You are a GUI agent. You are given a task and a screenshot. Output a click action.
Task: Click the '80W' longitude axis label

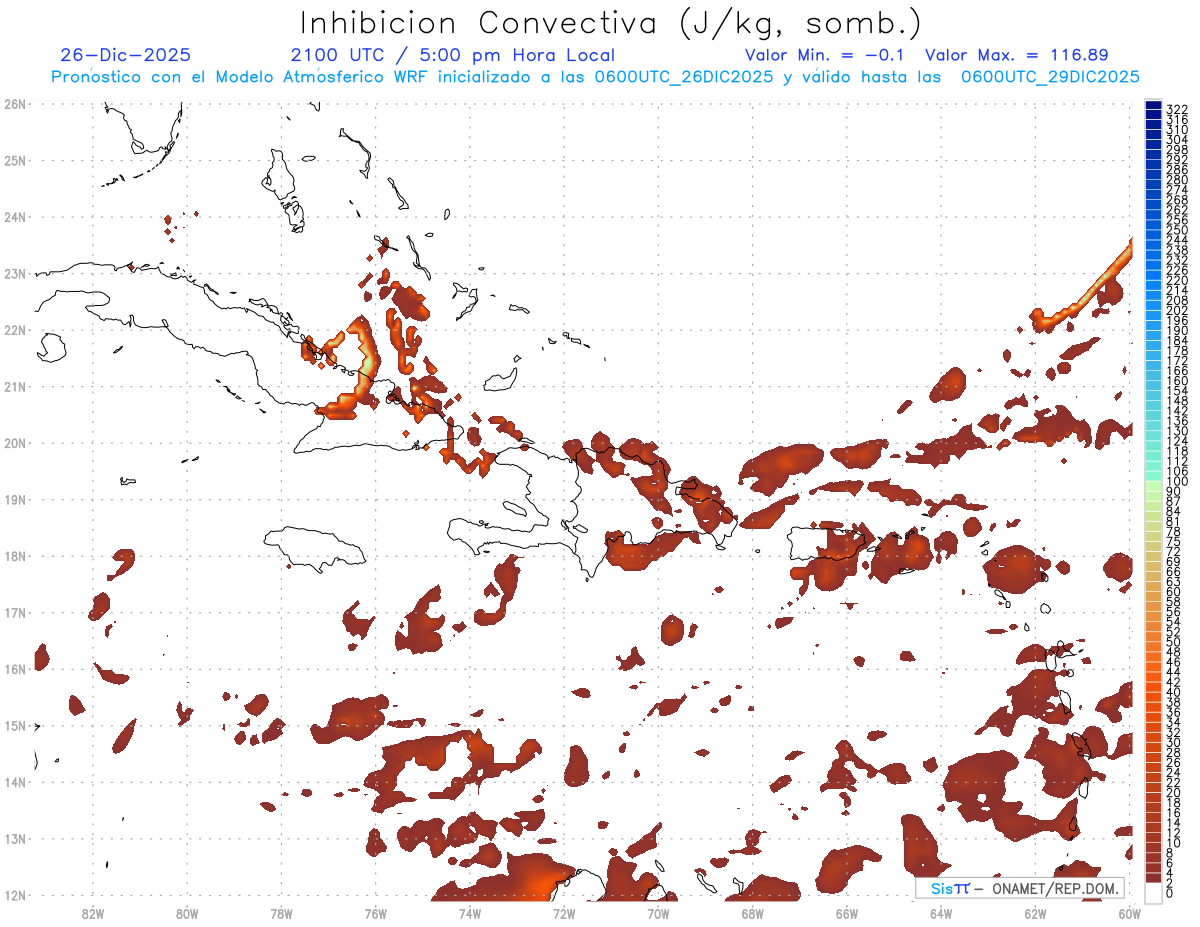[x=186, y=913]
